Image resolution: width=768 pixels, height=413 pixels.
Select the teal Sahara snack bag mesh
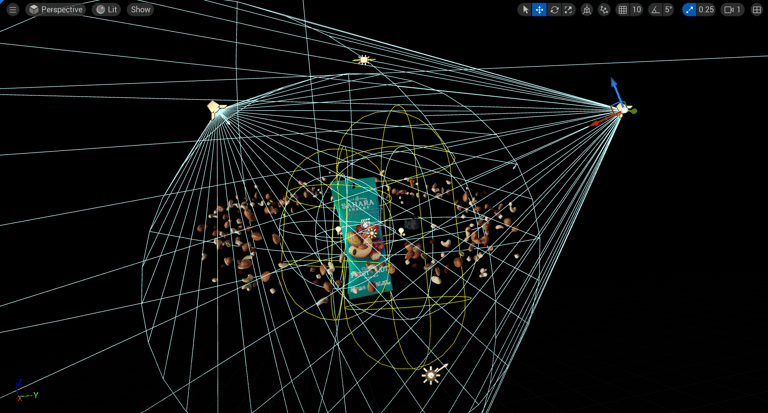(361, 238)
